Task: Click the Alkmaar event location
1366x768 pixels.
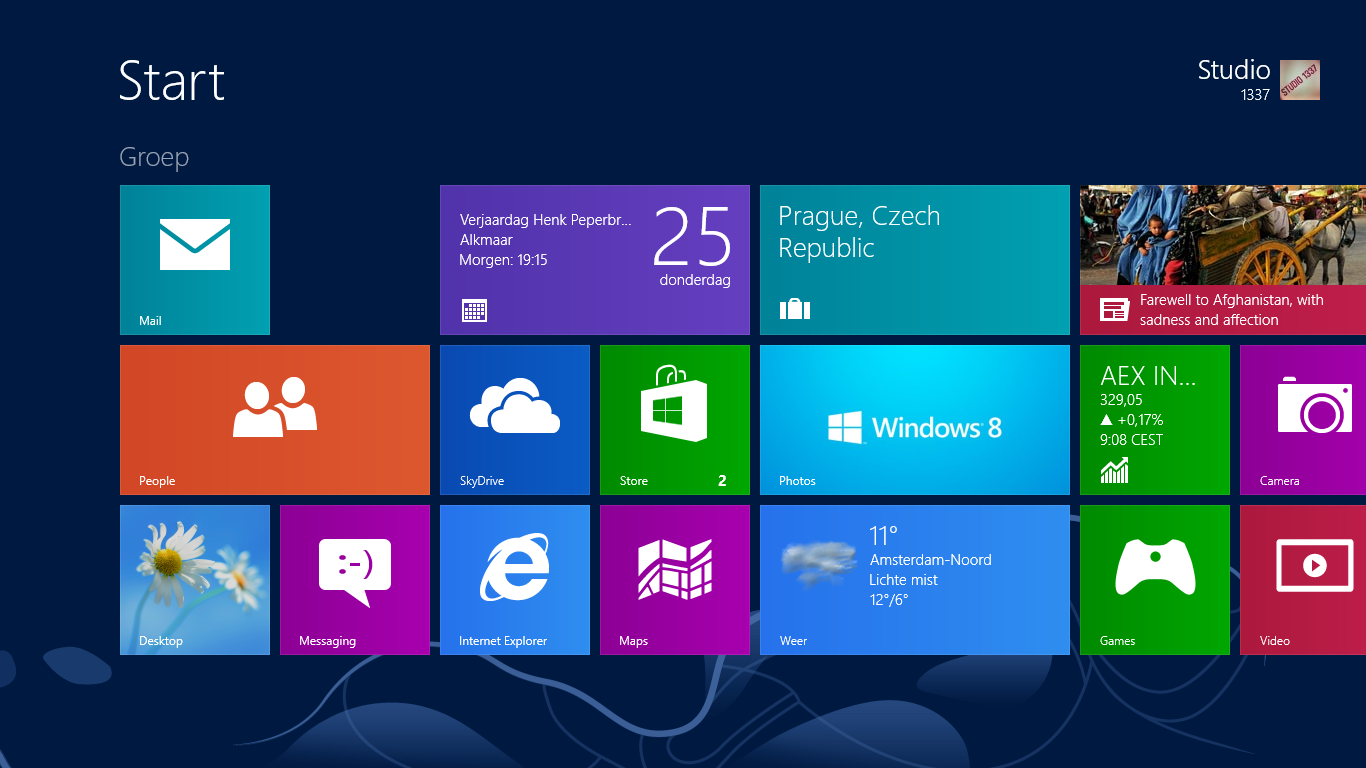Action: (x=486, y=240)
